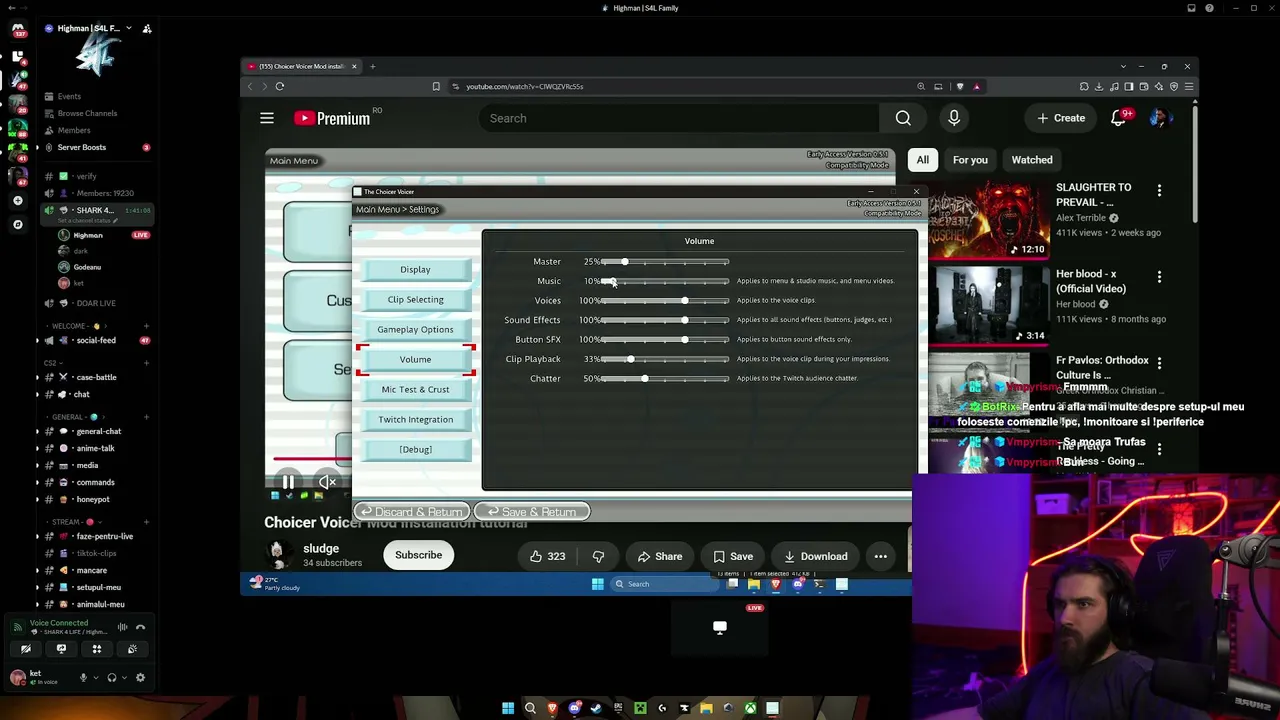The height and width of the screenshot is (720, 1280).
Task: Open YouTube notifications bell
Action: (1119, 118)
